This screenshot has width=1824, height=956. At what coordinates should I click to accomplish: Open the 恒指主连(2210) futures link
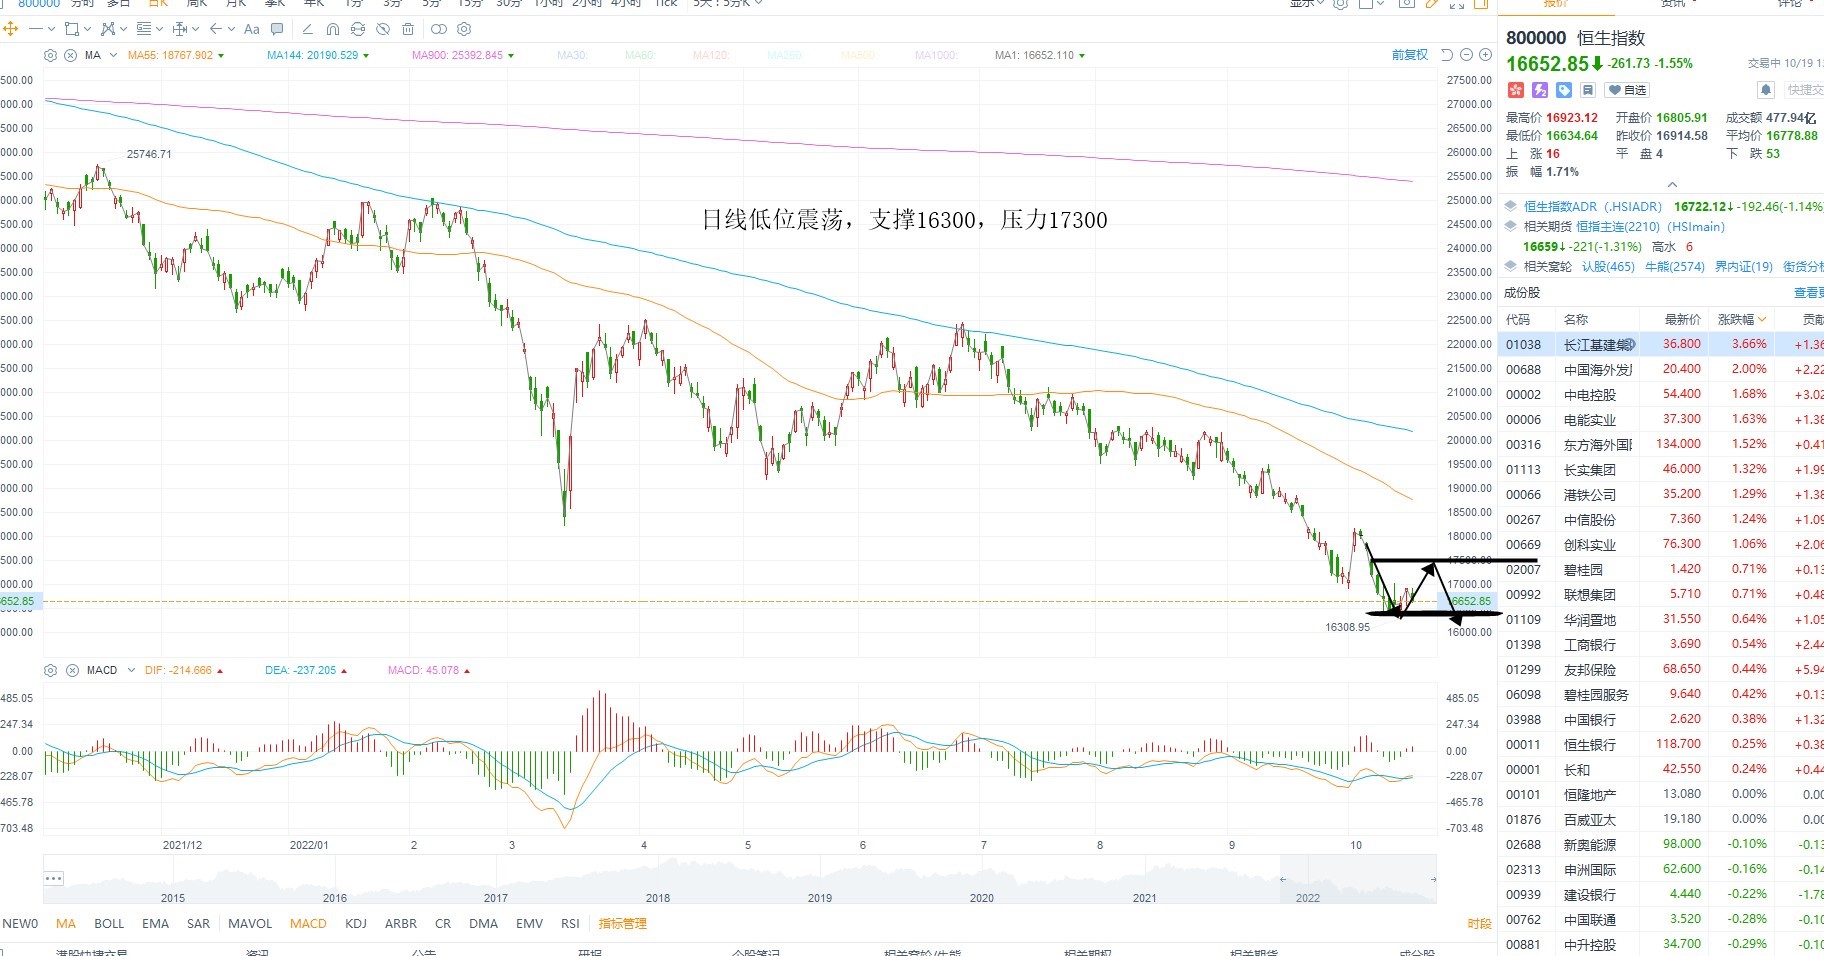coord(1650,227)
